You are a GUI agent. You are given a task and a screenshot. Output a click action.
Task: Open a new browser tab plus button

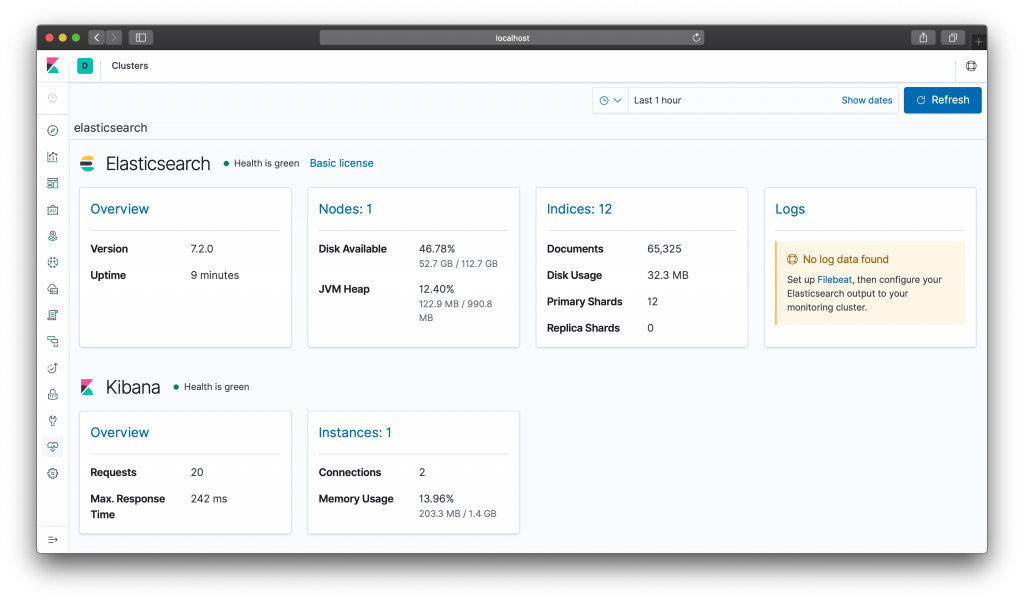pyautogui.click(x=978, y=42)
